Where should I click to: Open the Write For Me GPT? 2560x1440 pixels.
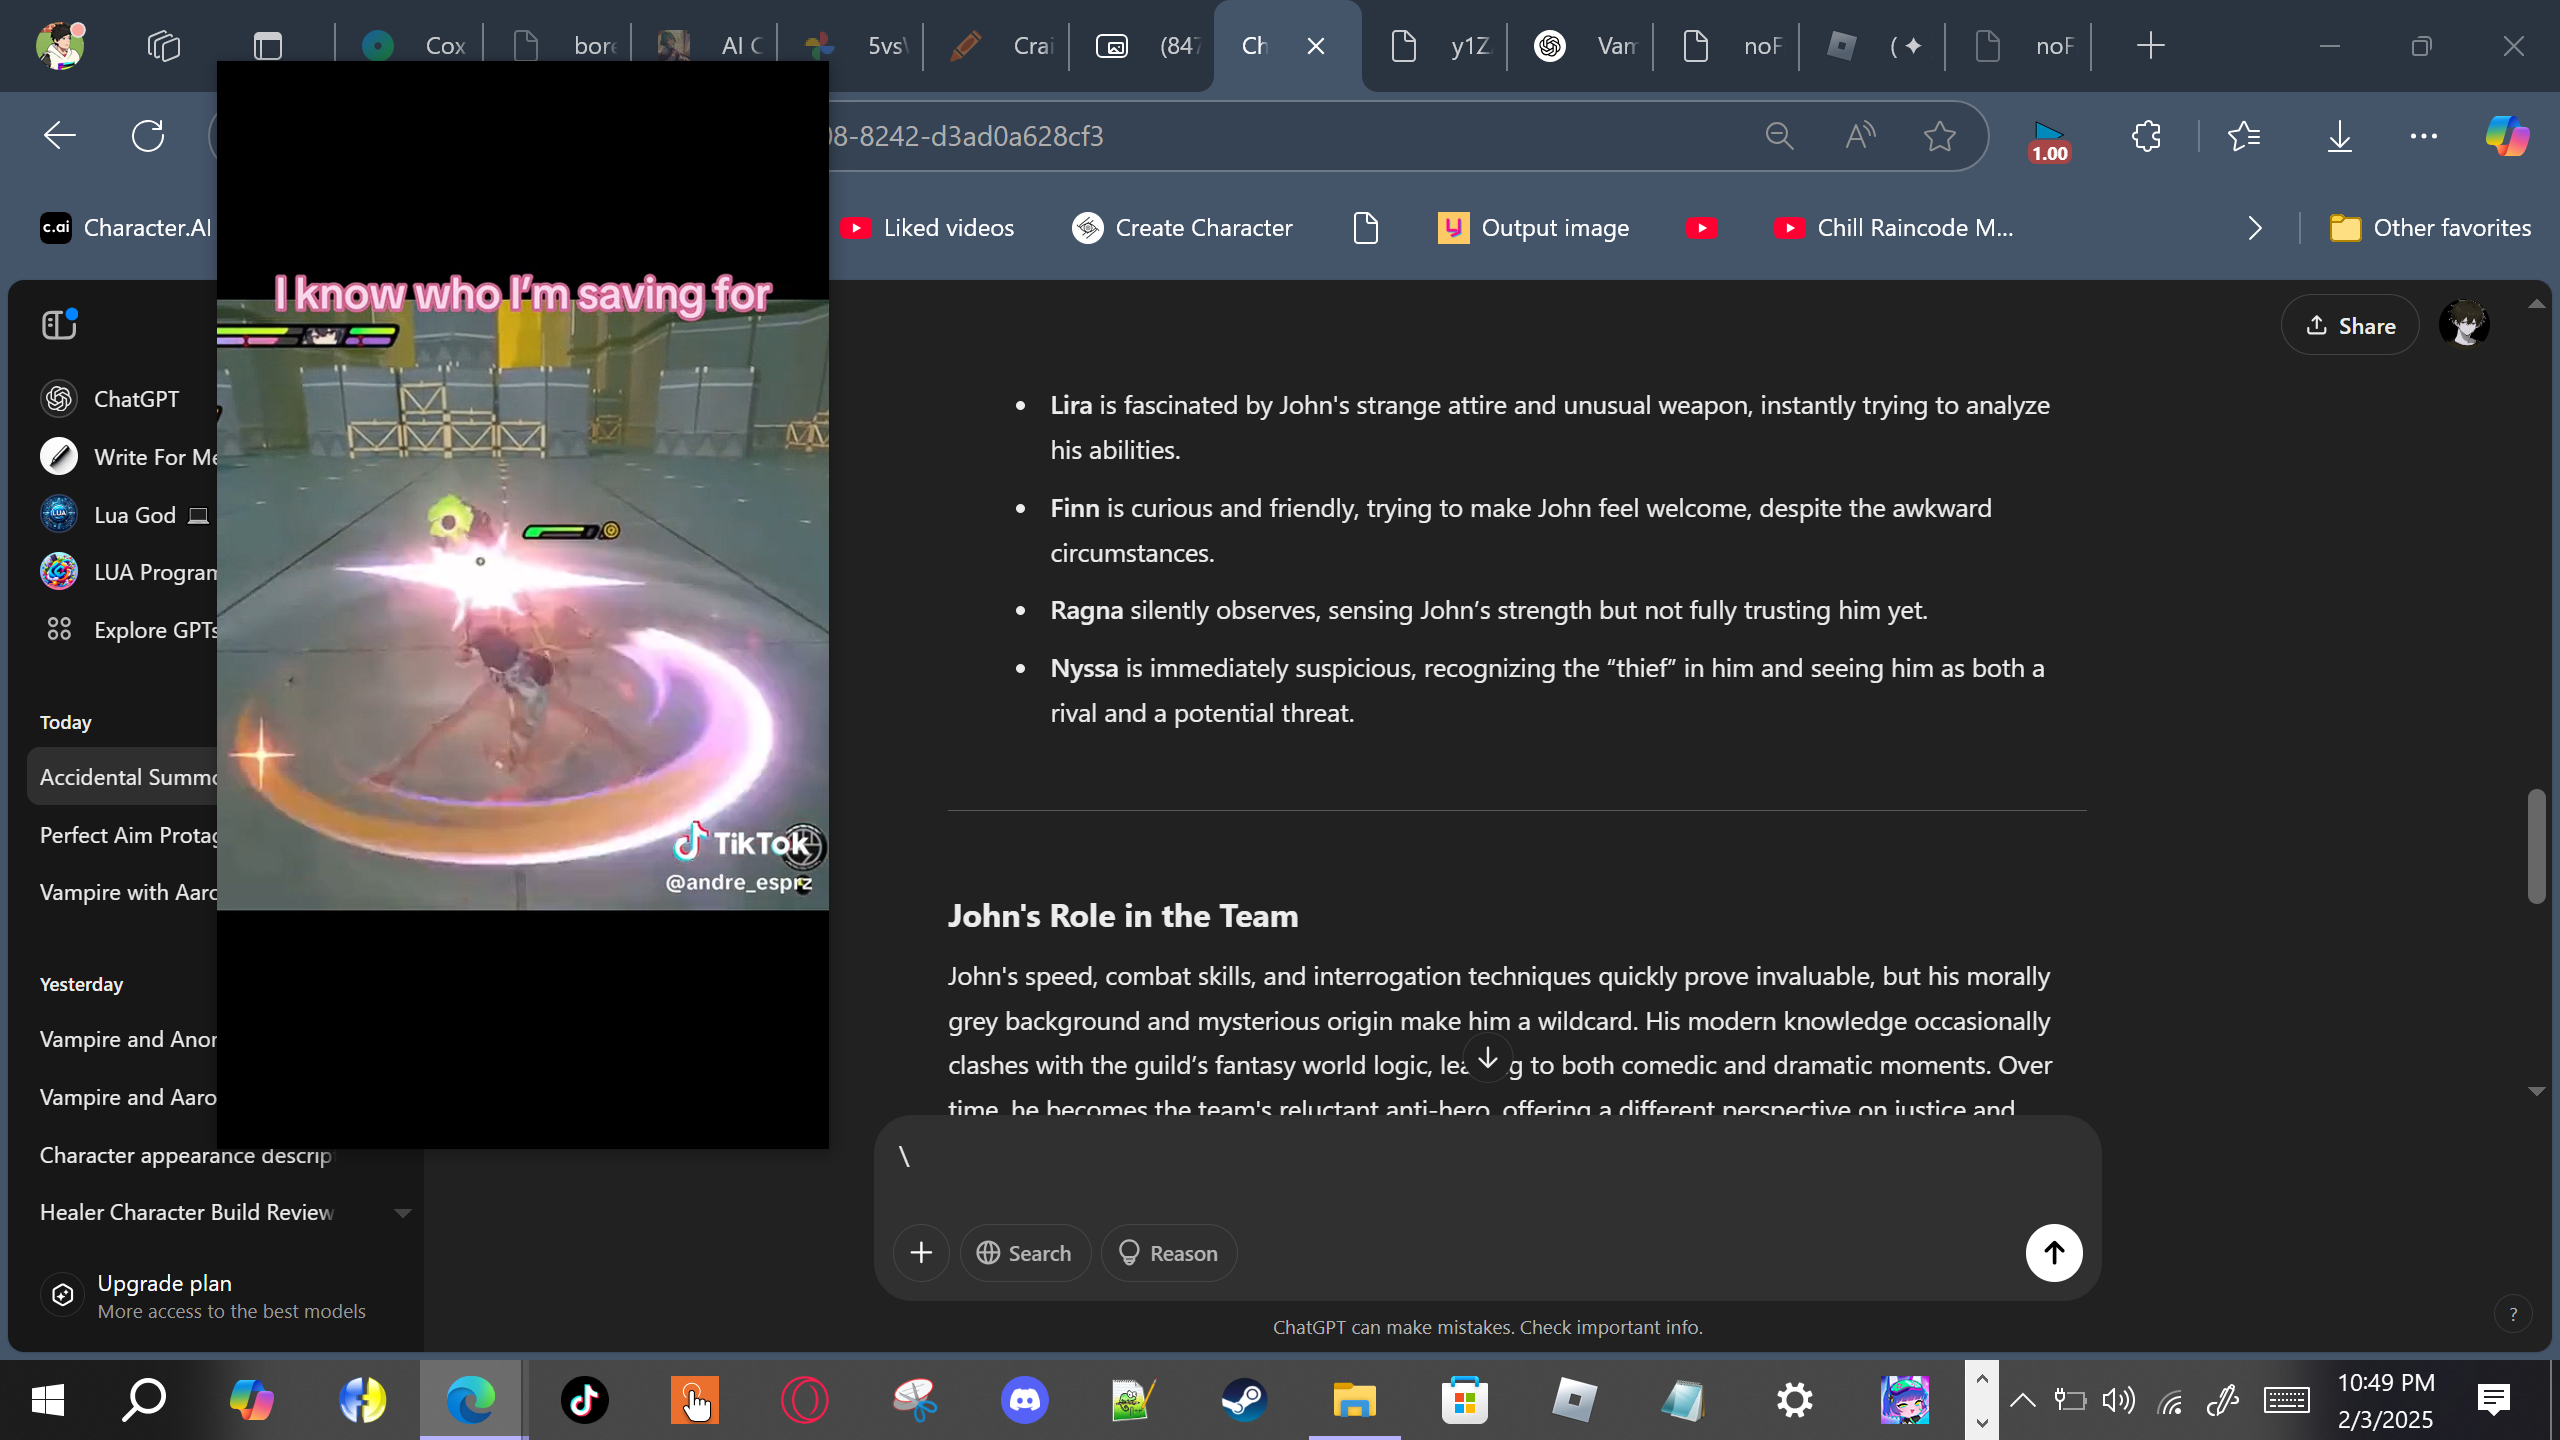pos(126,457)
